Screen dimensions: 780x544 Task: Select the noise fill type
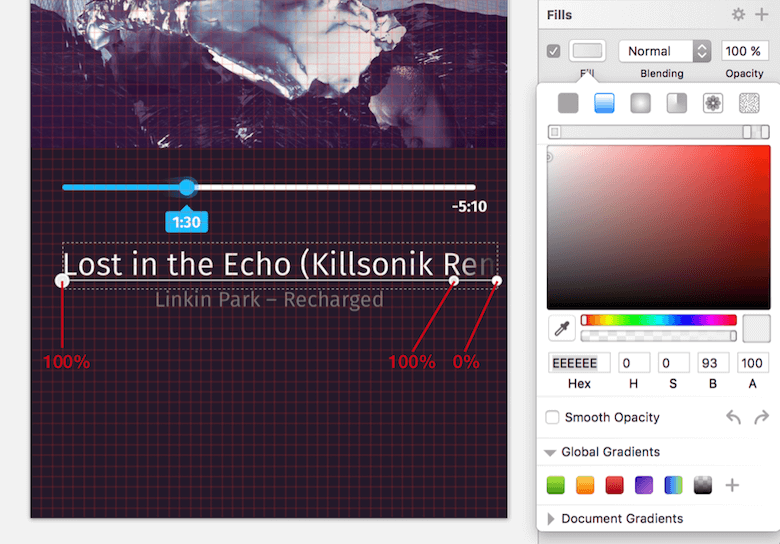point(749,103)
